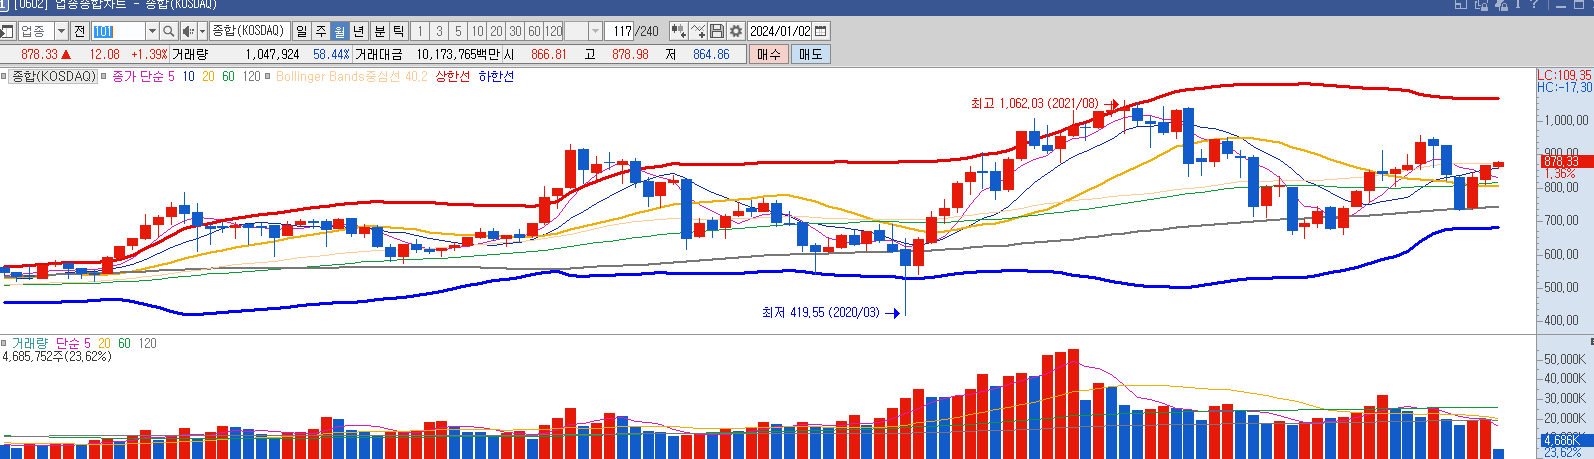This screenshot has height=459, width=1594.
Task: Click the square marker before Bollinger Bands legend
Action: [x=268, y=76]
